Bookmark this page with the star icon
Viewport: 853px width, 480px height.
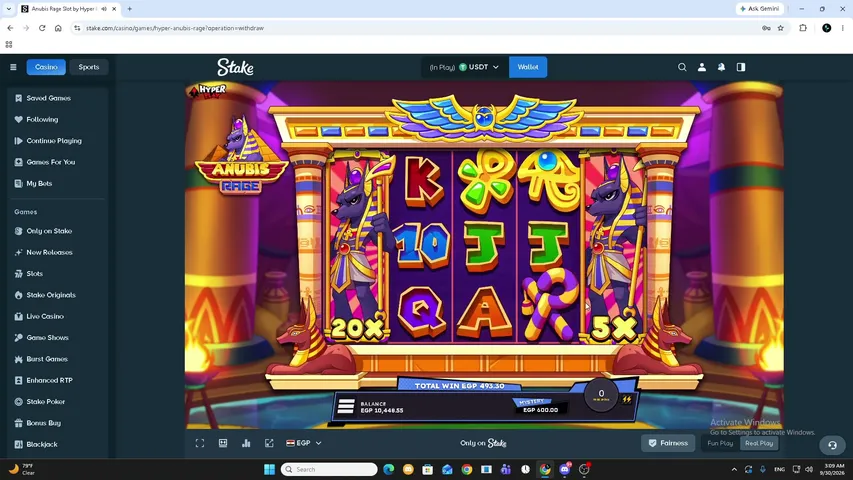(781, 28)
